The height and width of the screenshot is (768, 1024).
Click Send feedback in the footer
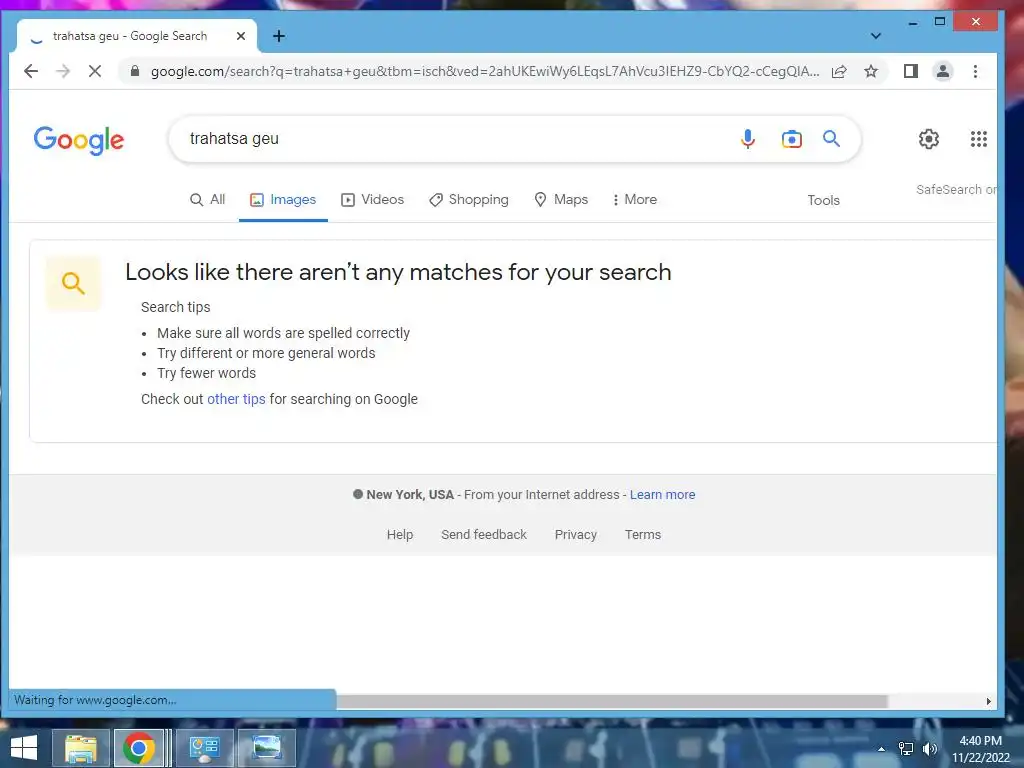pyautogui.click(x=484, y=535)
